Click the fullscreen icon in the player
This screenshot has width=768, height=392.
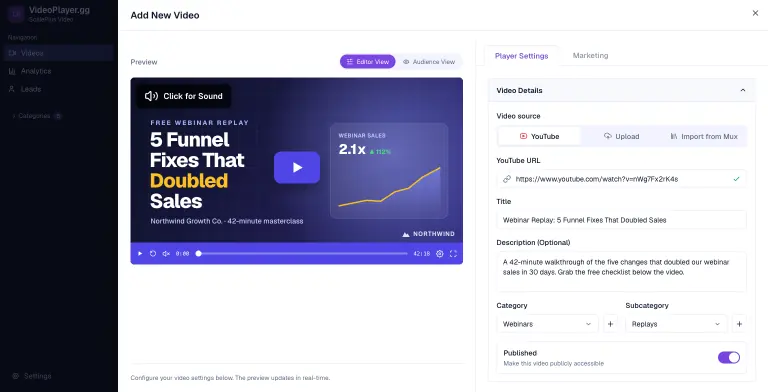pos(453,254)
